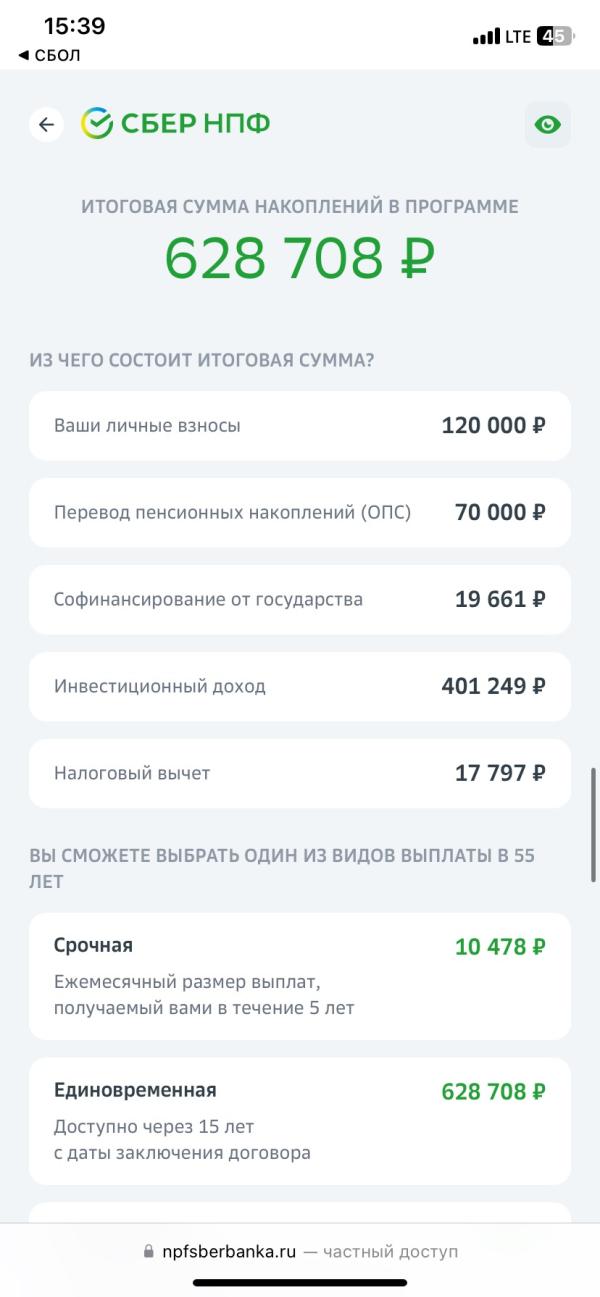Select the Налоговый вычет card
The width and height of the screenshot is (600, 1297).
[300, 774]
